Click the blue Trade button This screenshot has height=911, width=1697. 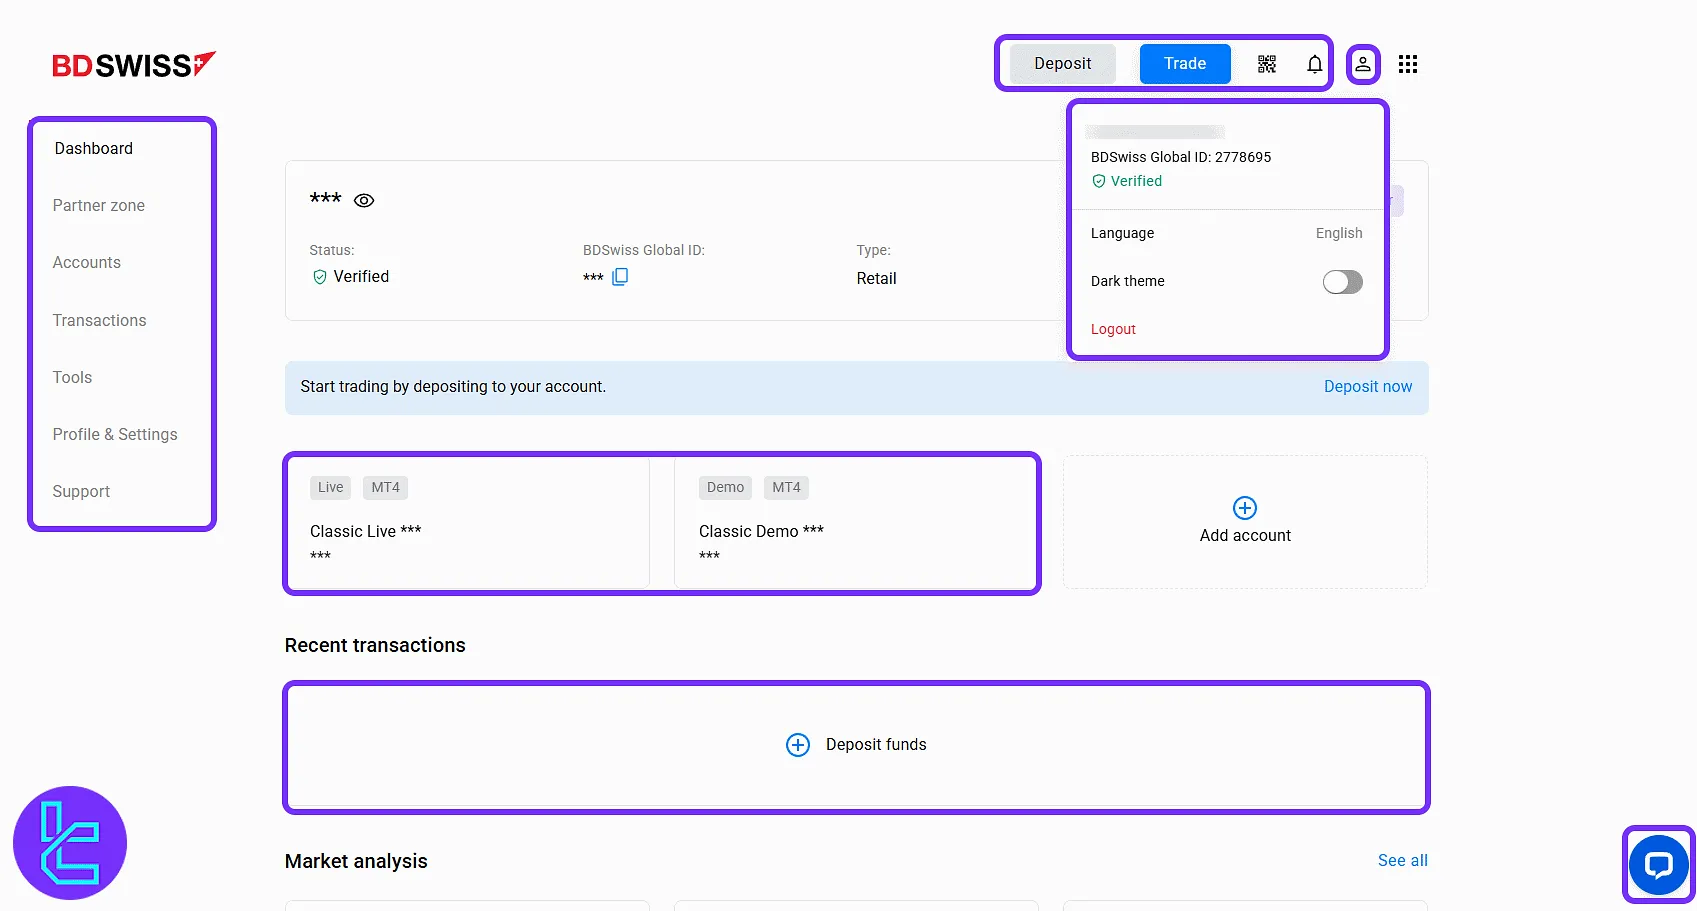pos(1185,64)
